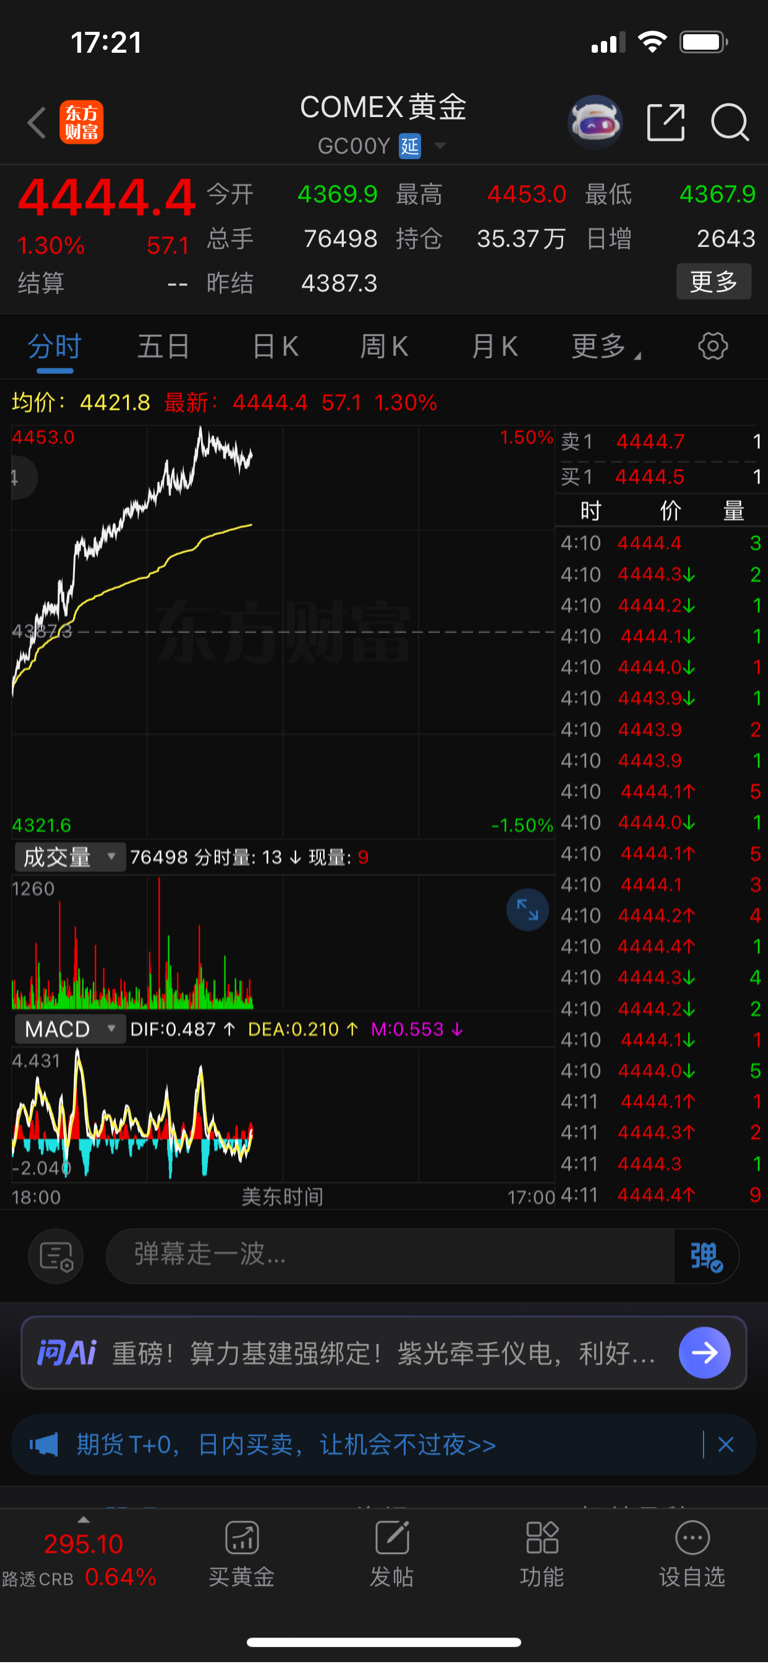This screenshot has height=1663, width=768.
Task: Switch to the 月K tab
Action: (x=494, y=347)
